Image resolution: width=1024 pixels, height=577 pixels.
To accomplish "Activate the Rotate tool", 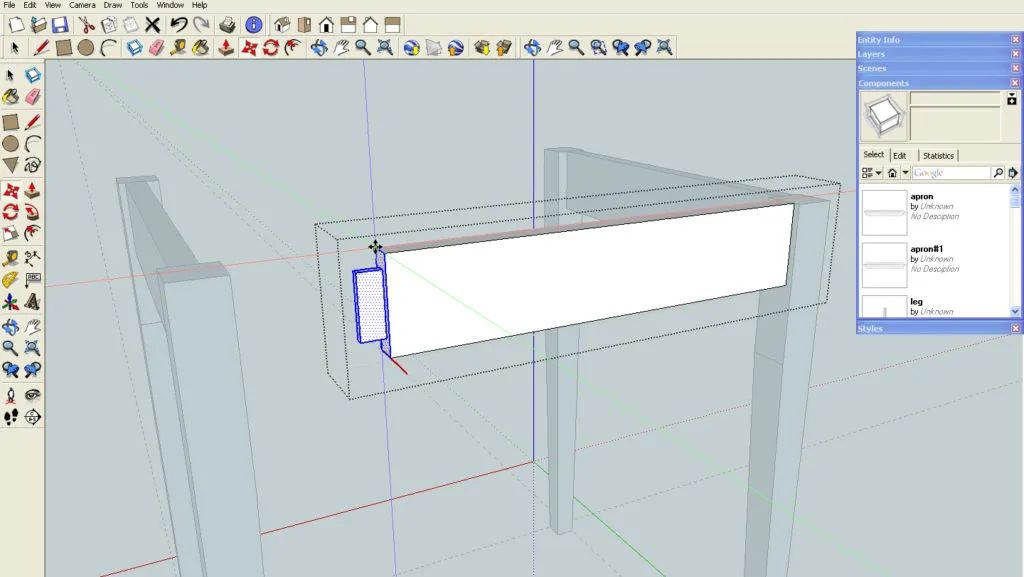I will click(10, 211).
